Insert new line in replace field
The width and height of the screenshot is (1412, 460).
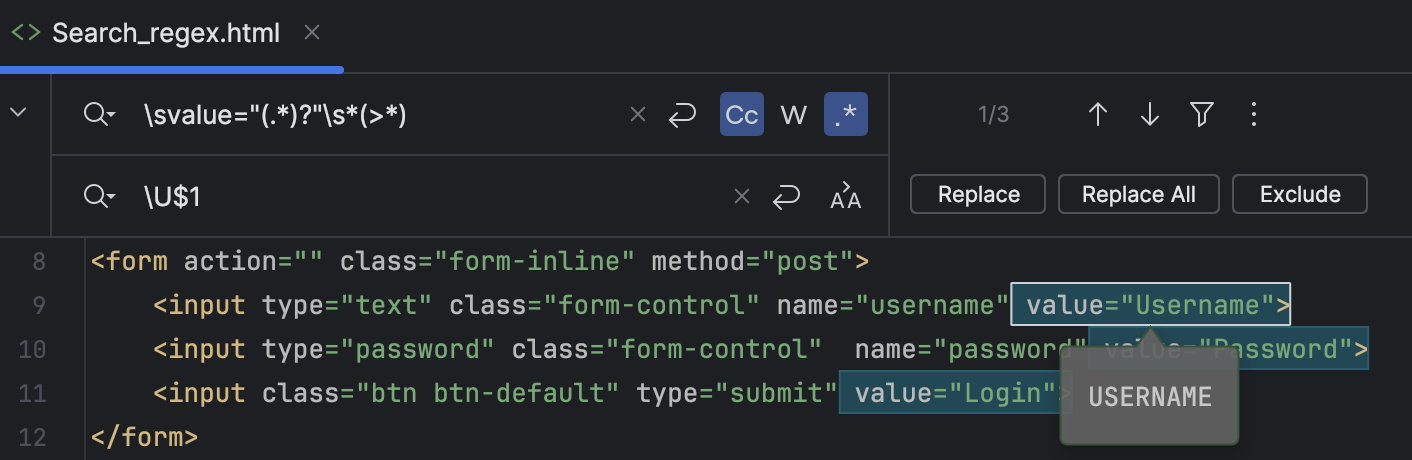coord(787,197)
